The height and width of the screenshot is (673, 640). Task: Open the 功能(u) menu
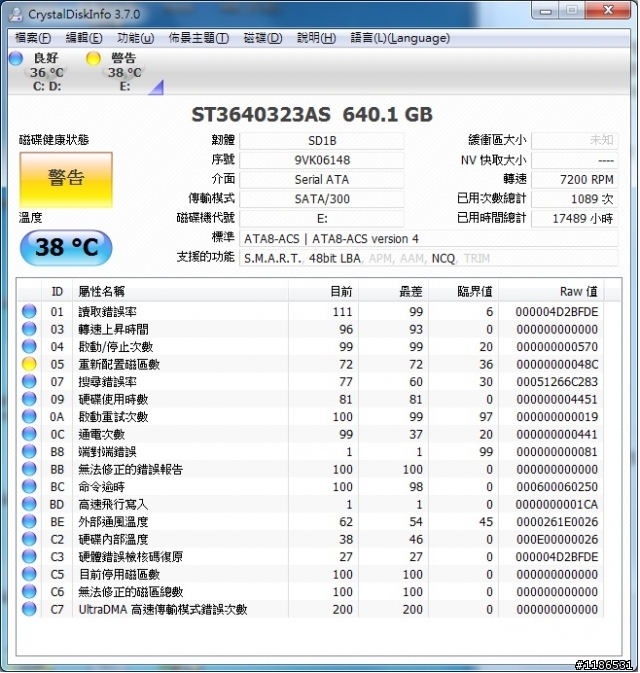point(136,38)
